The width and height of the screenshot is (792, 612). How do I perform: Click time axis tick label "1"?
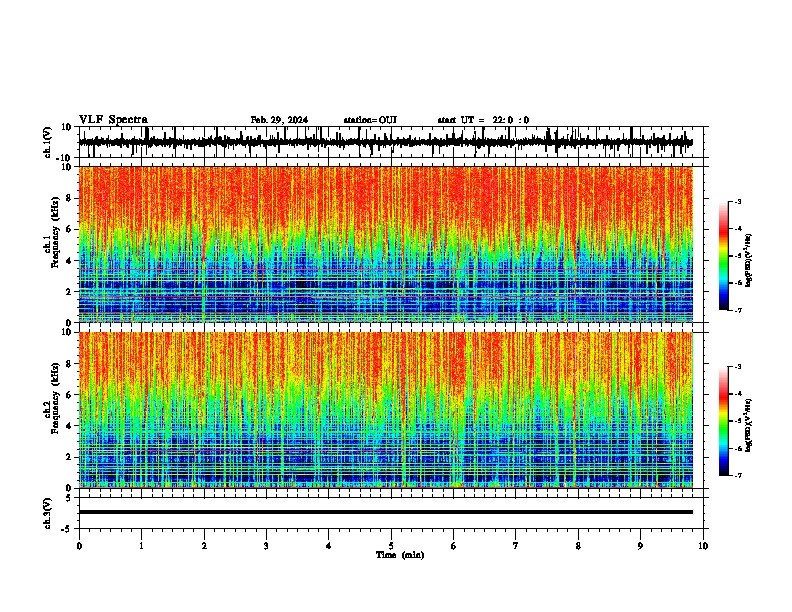(141, 546)
